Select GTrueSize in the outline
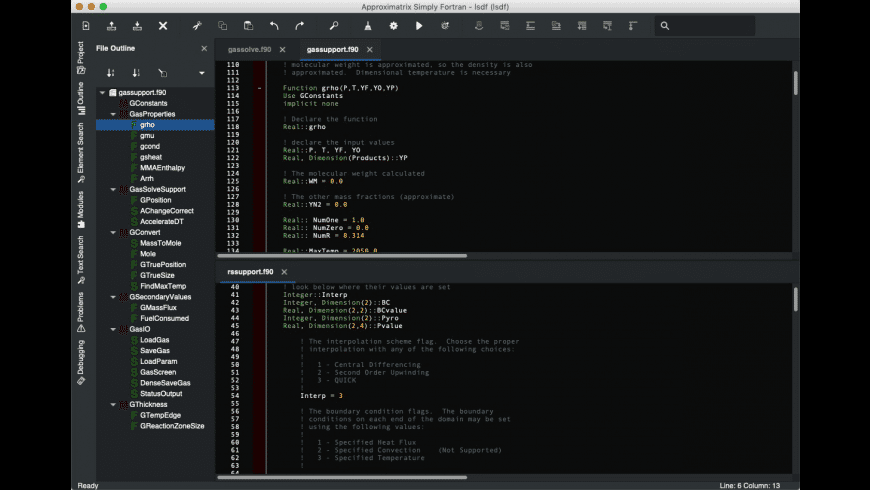This screenshot has width=870, height=490. 157,275
